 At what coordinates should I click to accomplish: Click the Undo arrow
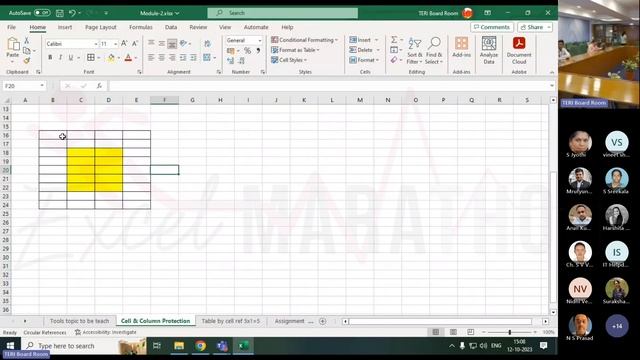point(72,13)
